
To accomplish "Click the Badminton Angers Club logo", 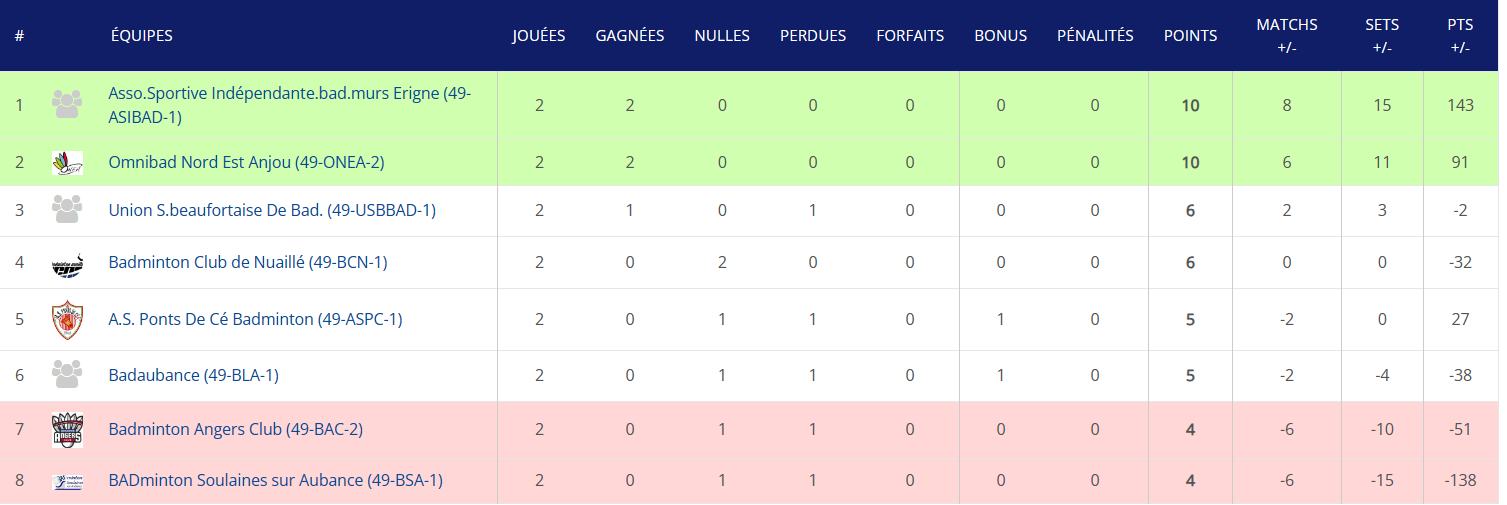I will pos(67,430).
